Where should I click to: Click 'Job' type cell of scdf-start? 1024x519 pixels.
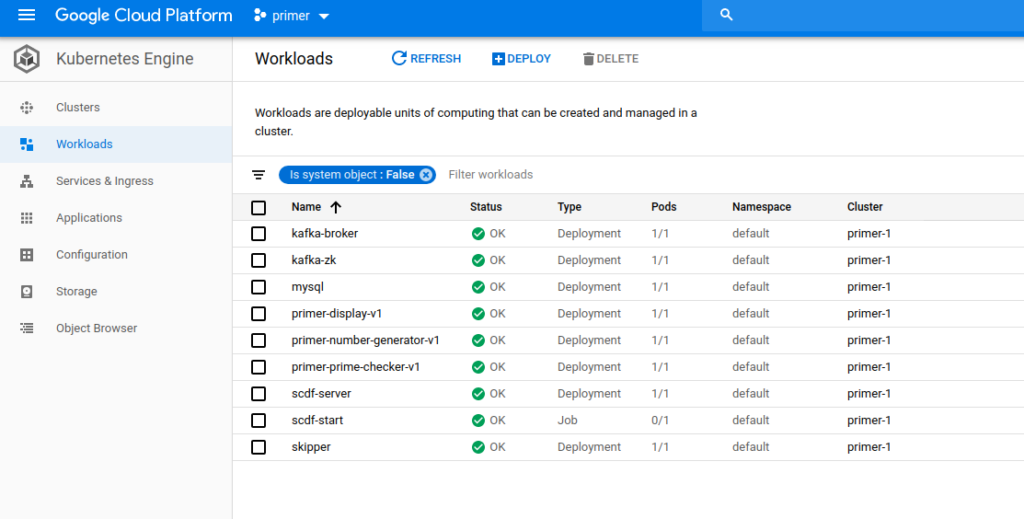pyautogui.click(x=568, y=420)
